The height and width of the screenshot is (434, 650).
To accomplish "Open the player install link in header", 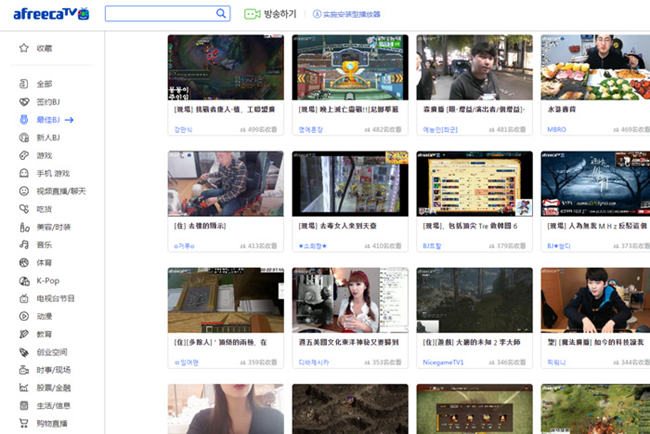I will [347, 14].
